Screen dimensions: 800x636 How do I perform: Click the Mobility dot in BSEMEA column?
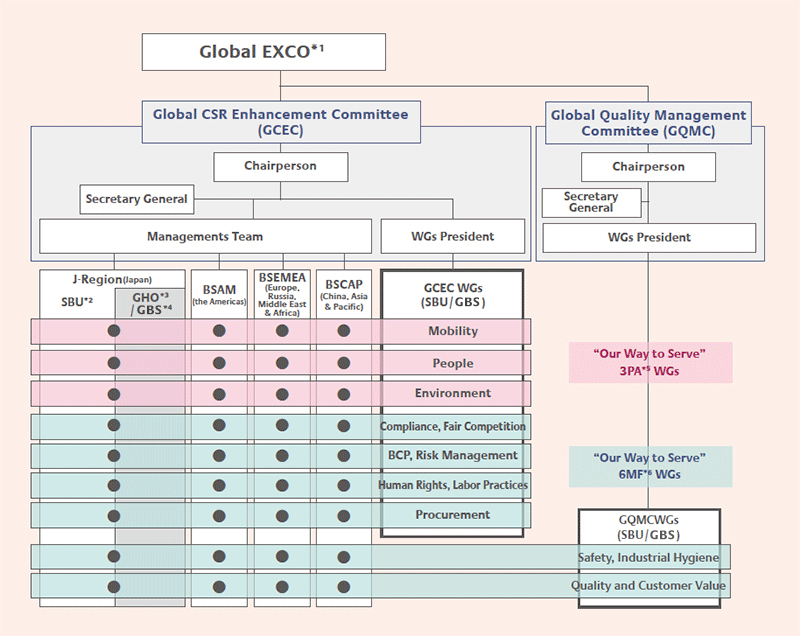[282, 330]
